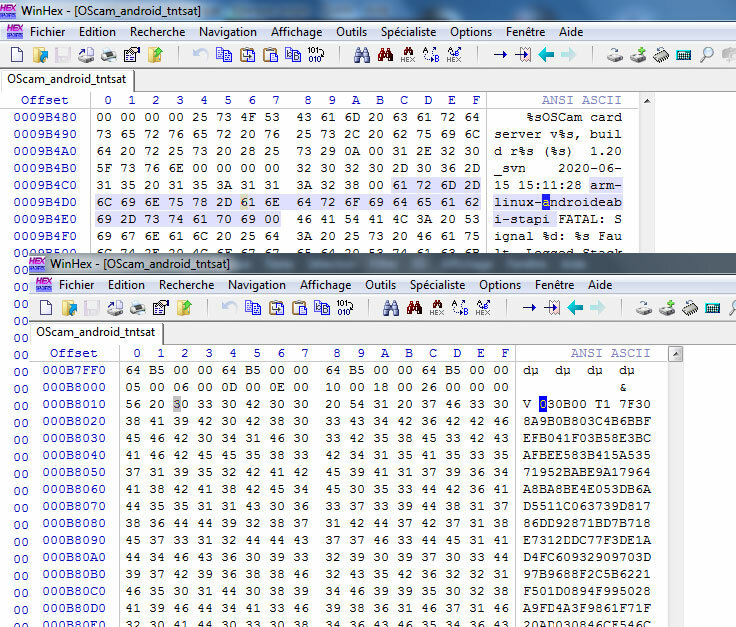Select OScam_android_tntsat tab in top window
The height and width of the screenshot is (627, 736).
pos(67,79)
